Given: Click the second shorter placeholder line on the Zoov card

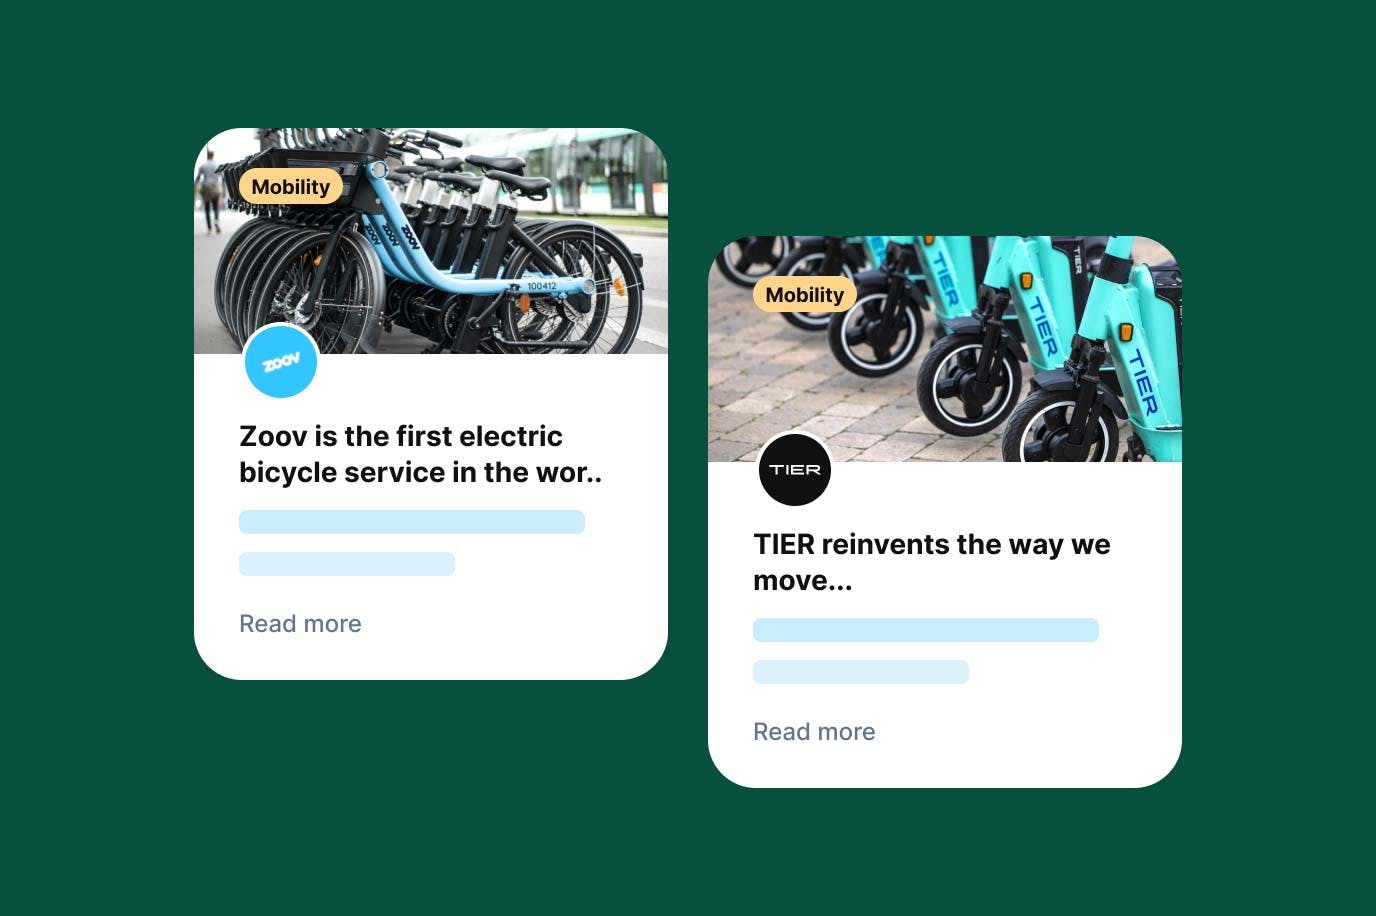Looking at the screenshot, I should pyautogui.click(x=347, y=564).
